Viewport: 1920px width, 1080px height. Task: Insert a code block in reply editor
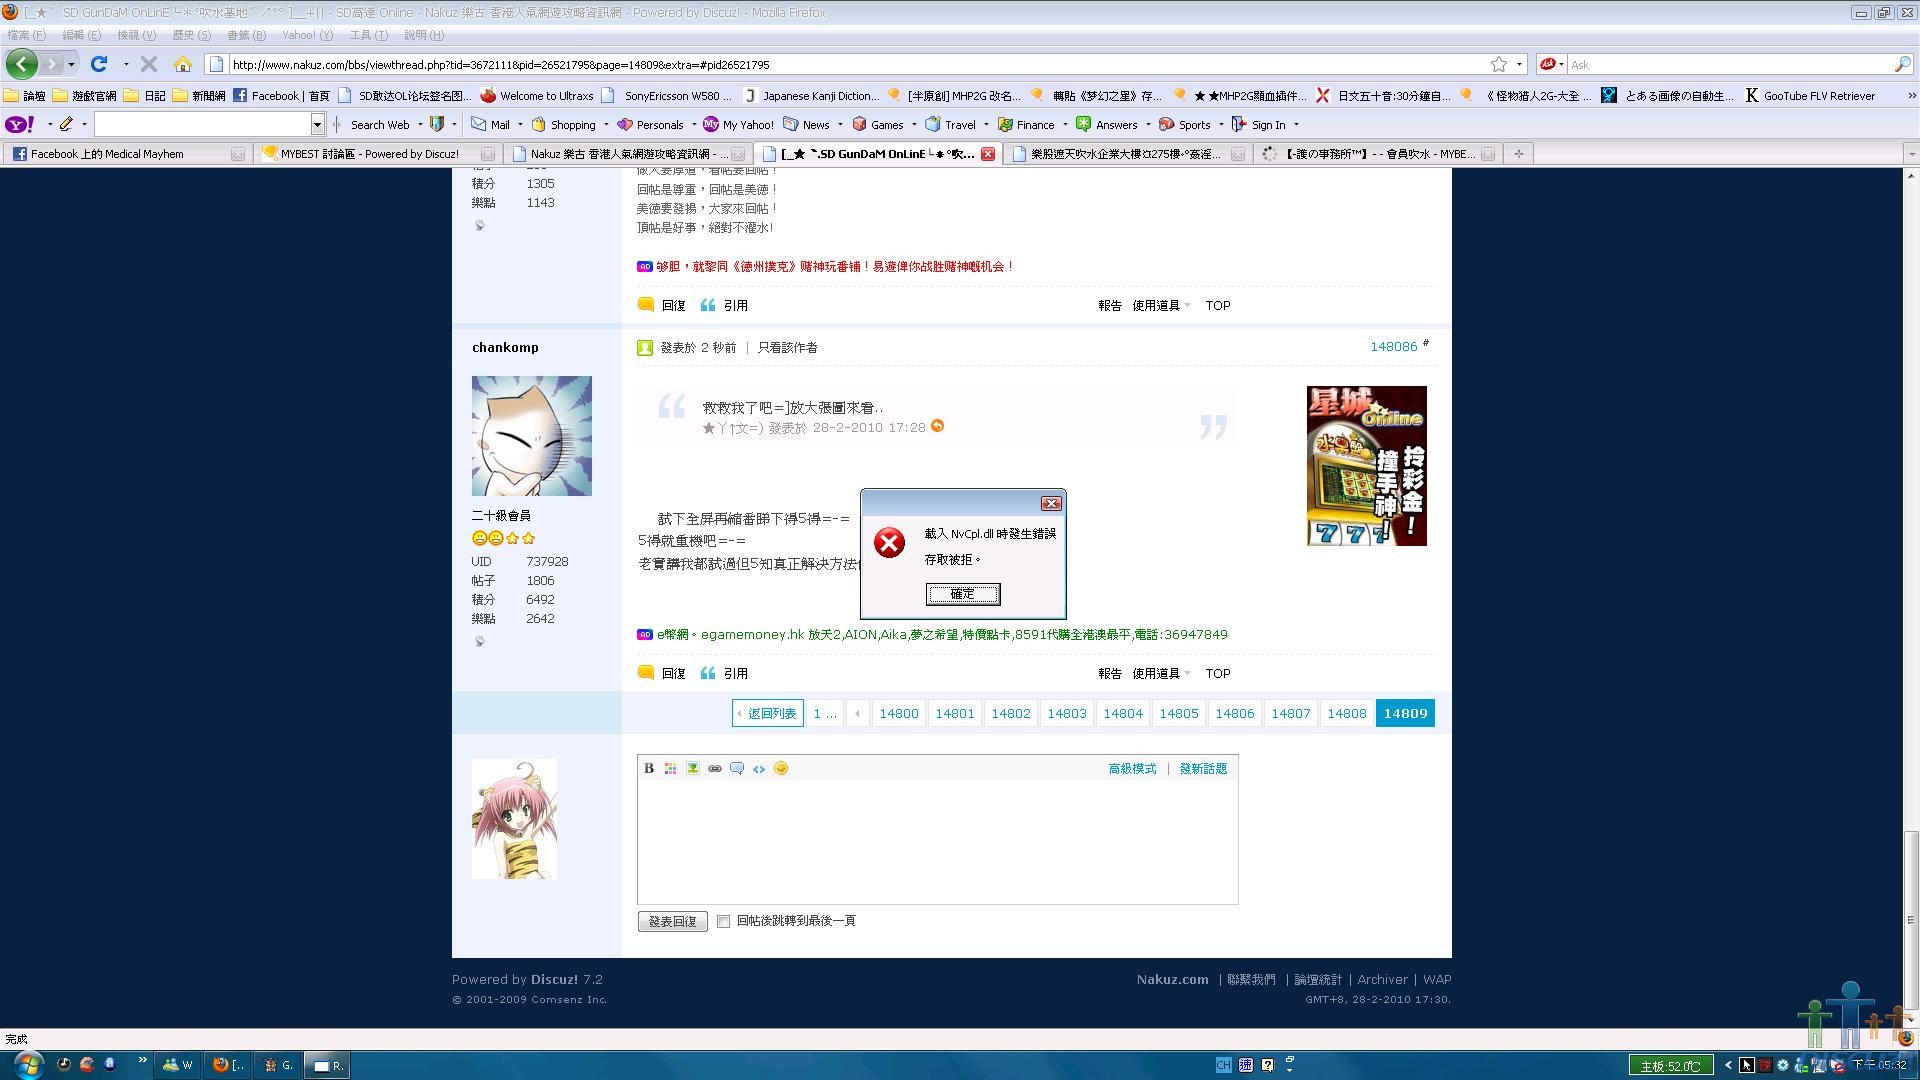(x=759, y=768)
